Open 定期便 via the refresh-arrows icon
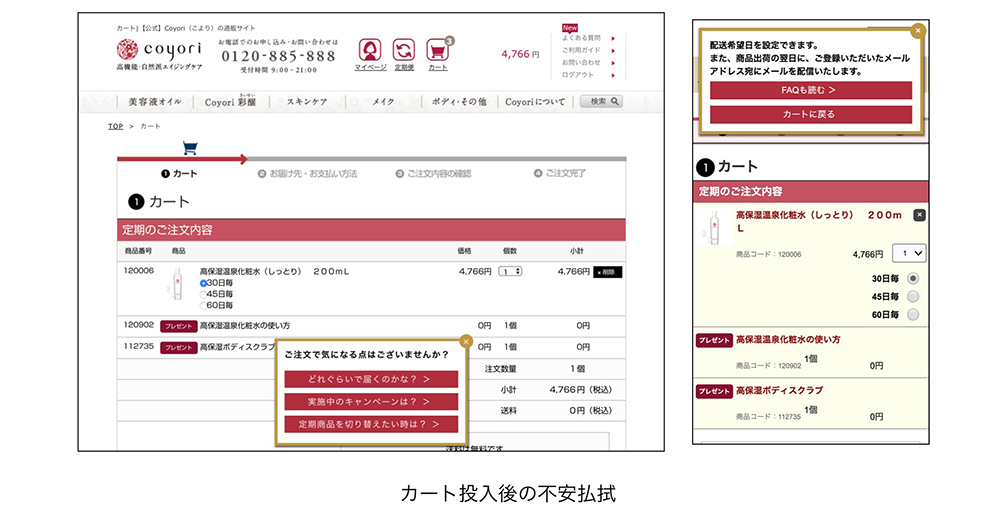 point(404,50)
